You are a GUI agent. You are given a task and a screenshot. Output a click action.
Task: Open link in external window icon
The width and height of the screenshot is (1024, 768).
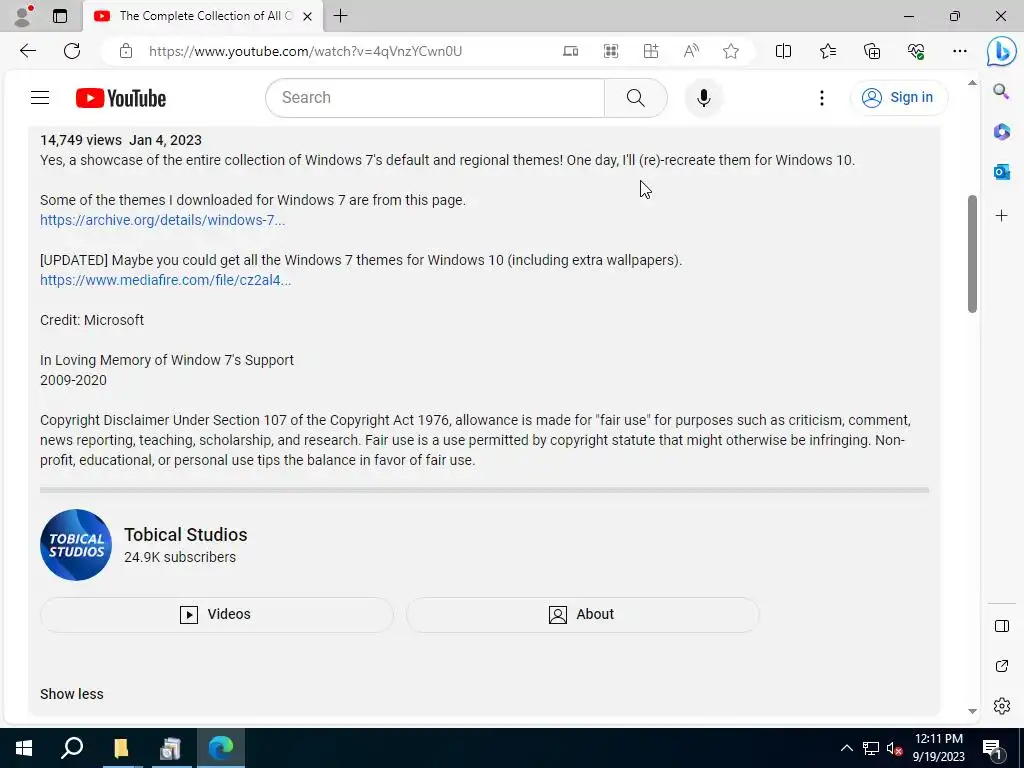coord(1001,666)
